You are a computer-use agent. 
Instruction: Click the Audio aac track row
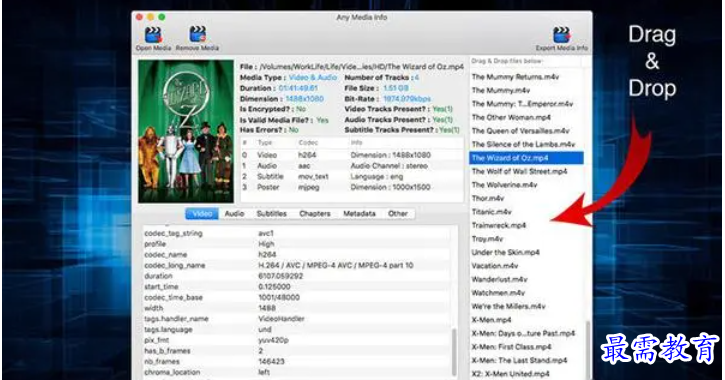tap(352, 165)
